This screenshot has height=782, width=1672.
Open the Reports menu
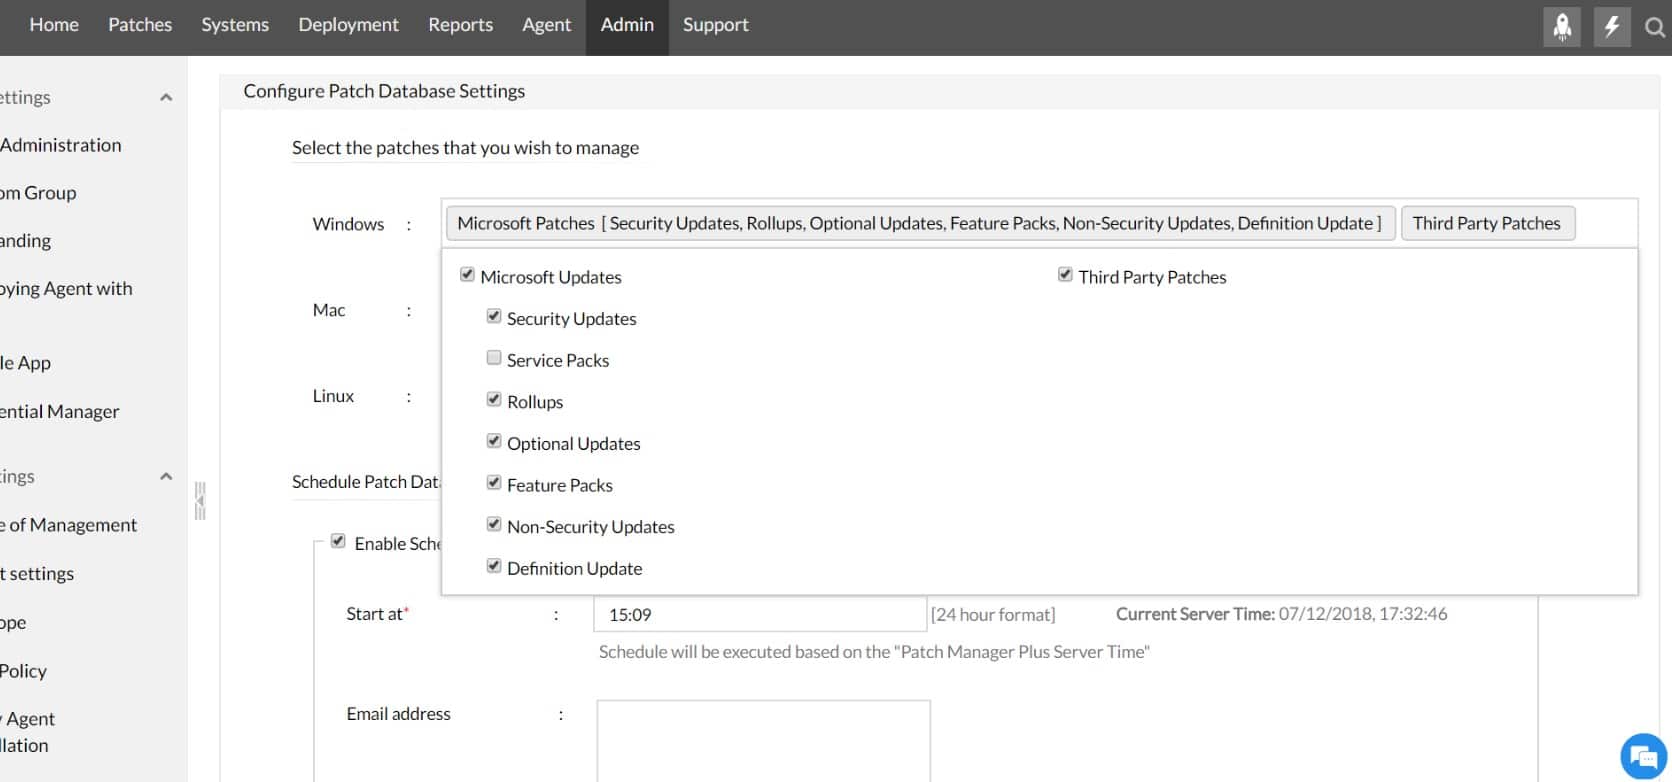[x=460, y=25]
